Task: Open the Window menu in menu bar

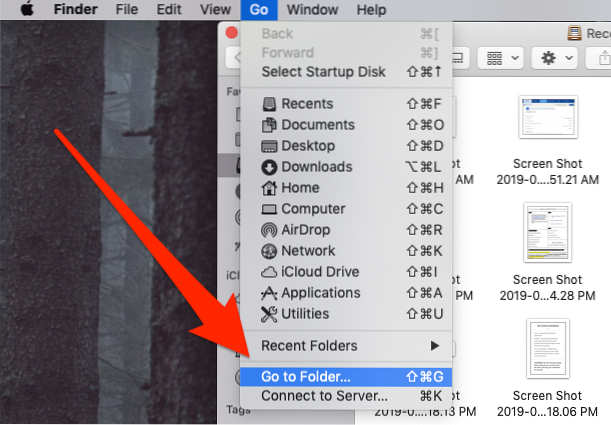Action: (311, 10)
